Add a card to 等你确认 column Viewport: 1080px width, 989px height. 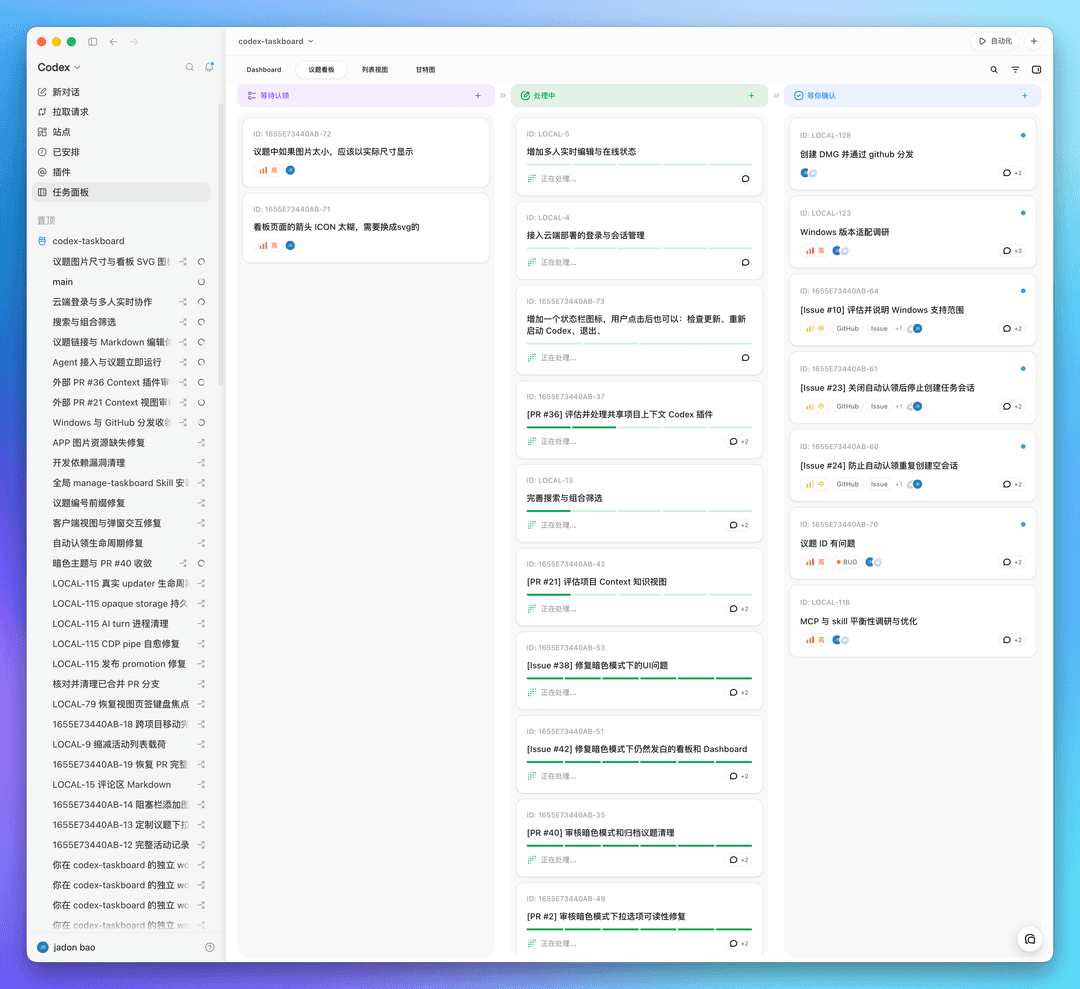tap(1025, 96)
